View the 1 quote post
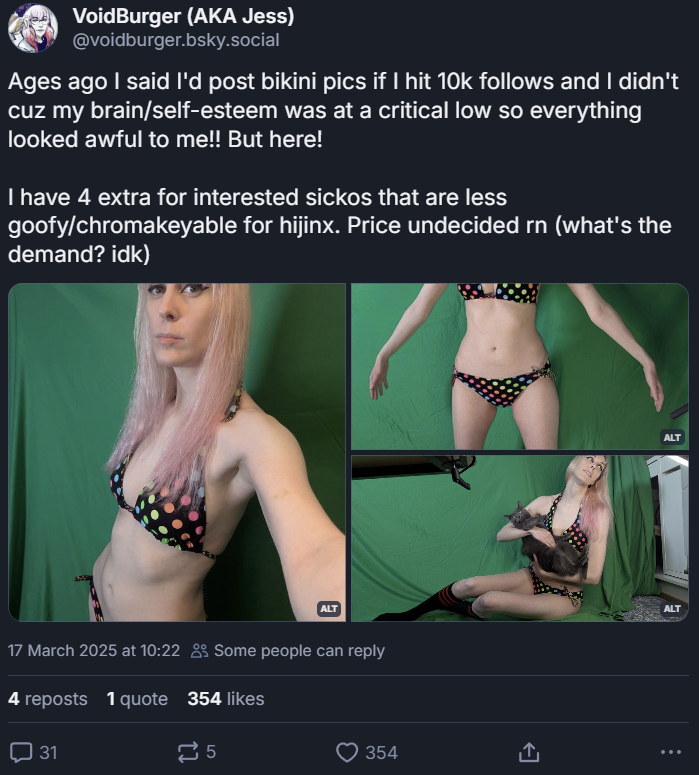The height and width of the screenshot is (775, 699). [137, 699]
